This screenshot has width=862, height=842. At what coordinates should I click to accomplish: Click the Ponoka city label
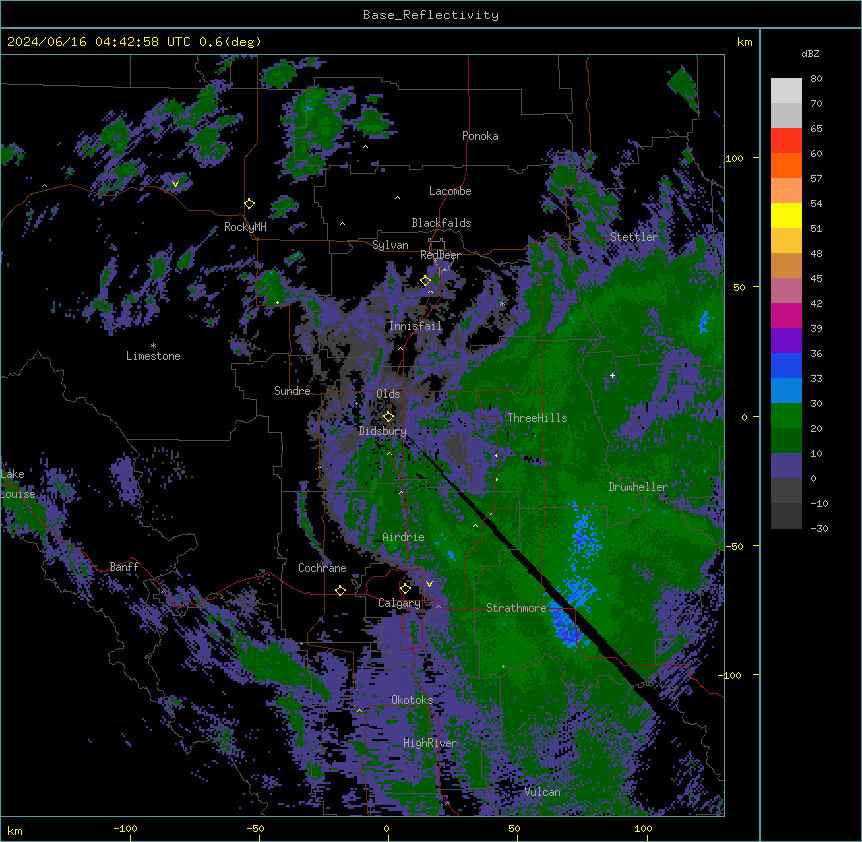pos(480,136)
